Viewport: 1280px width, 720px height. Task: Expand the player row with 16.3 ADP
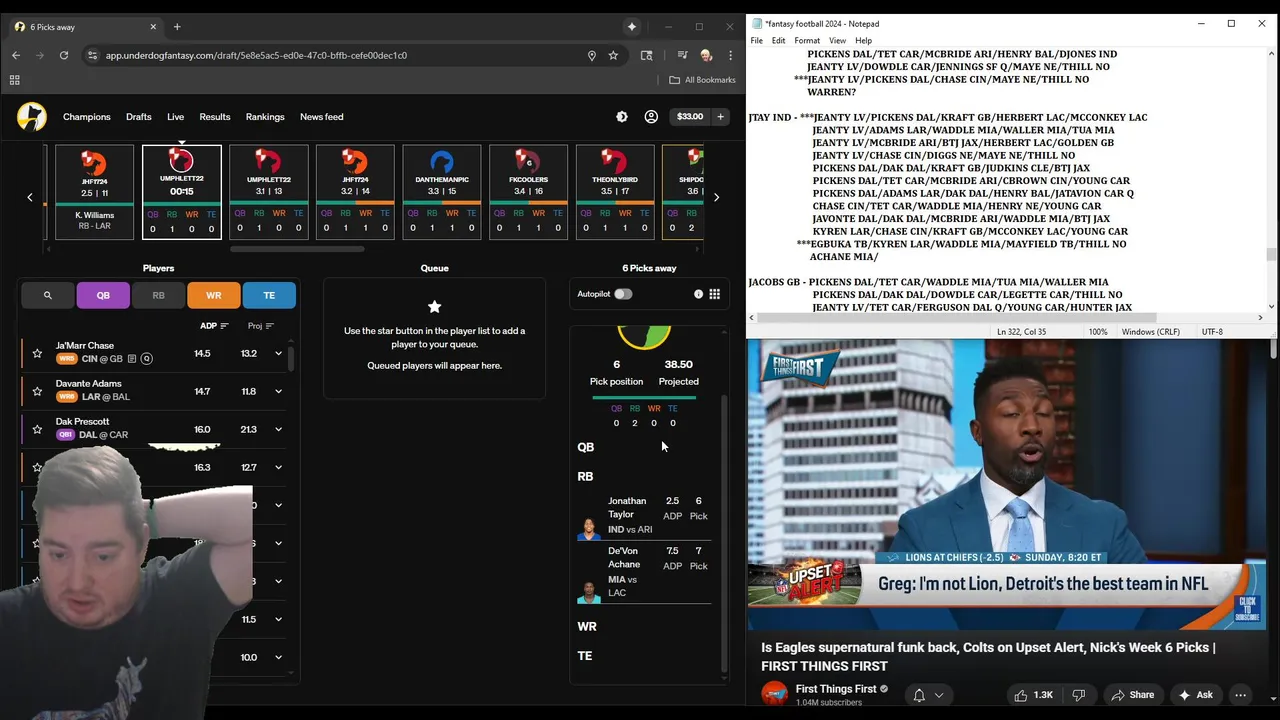tap(278, 467)
